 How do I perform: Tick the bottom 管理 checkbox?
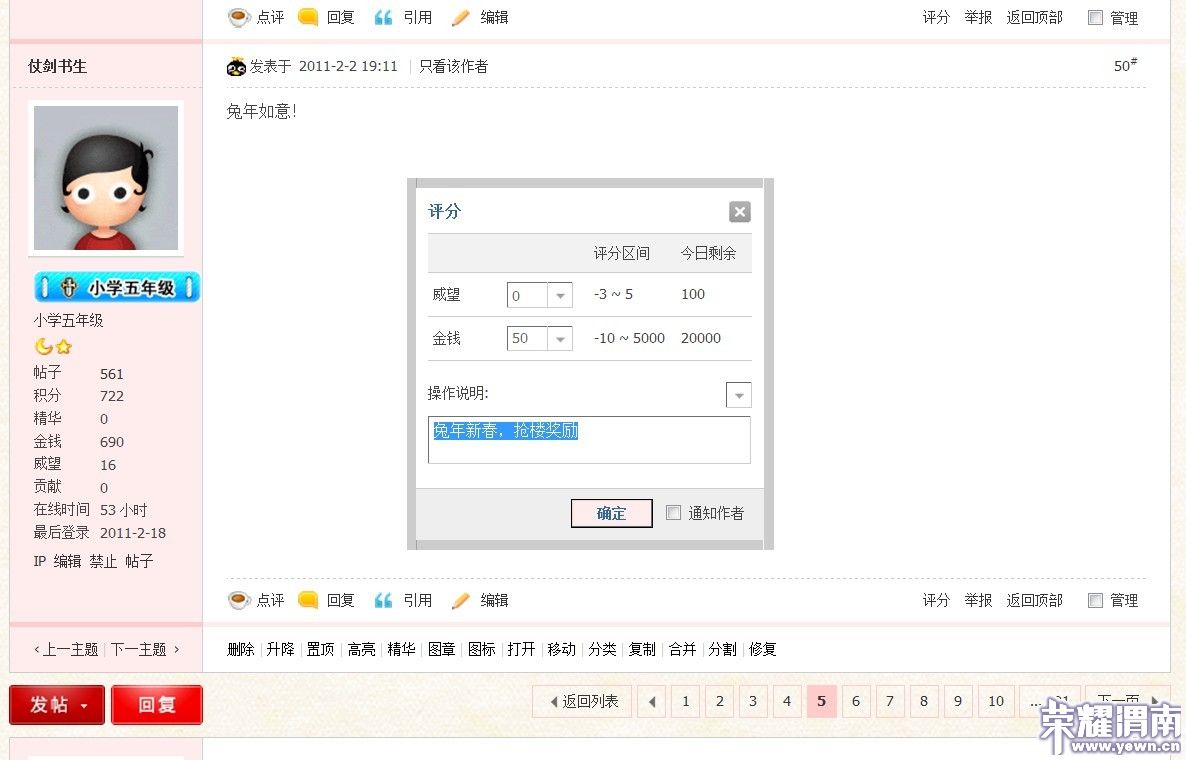point(1095,601)
